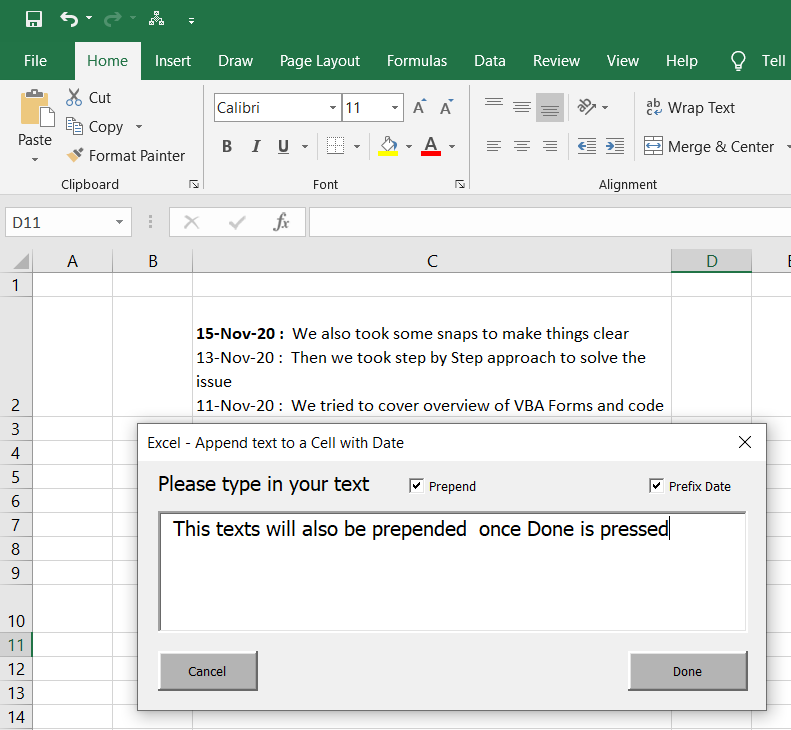Open the Insert Function fx icon
The image size is (791, 730).
click(281, 222)
